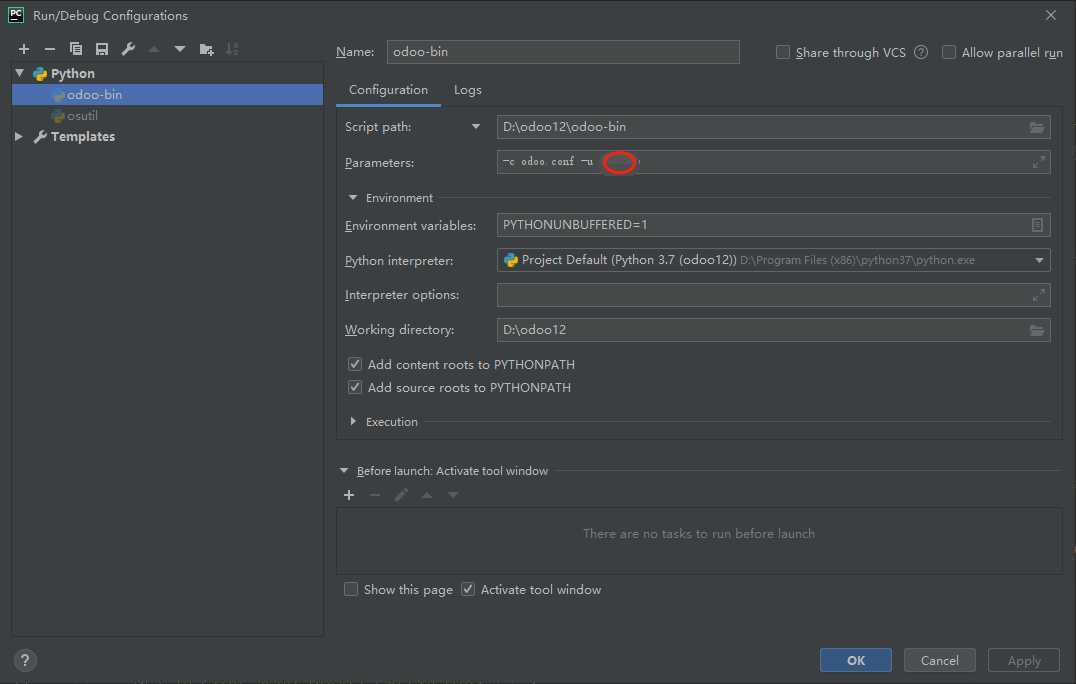Image resolution: width=1076 pixels, height=684 pixels.
Task: Open the environment variables editor icon
Action: pos(1037,225)
